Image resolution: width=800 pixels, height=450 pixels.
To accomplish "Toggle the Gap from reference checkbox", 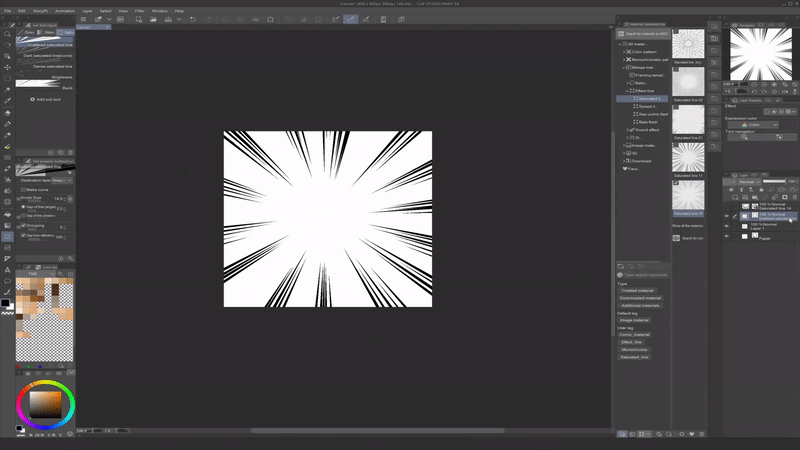I will tap(23, 235).
